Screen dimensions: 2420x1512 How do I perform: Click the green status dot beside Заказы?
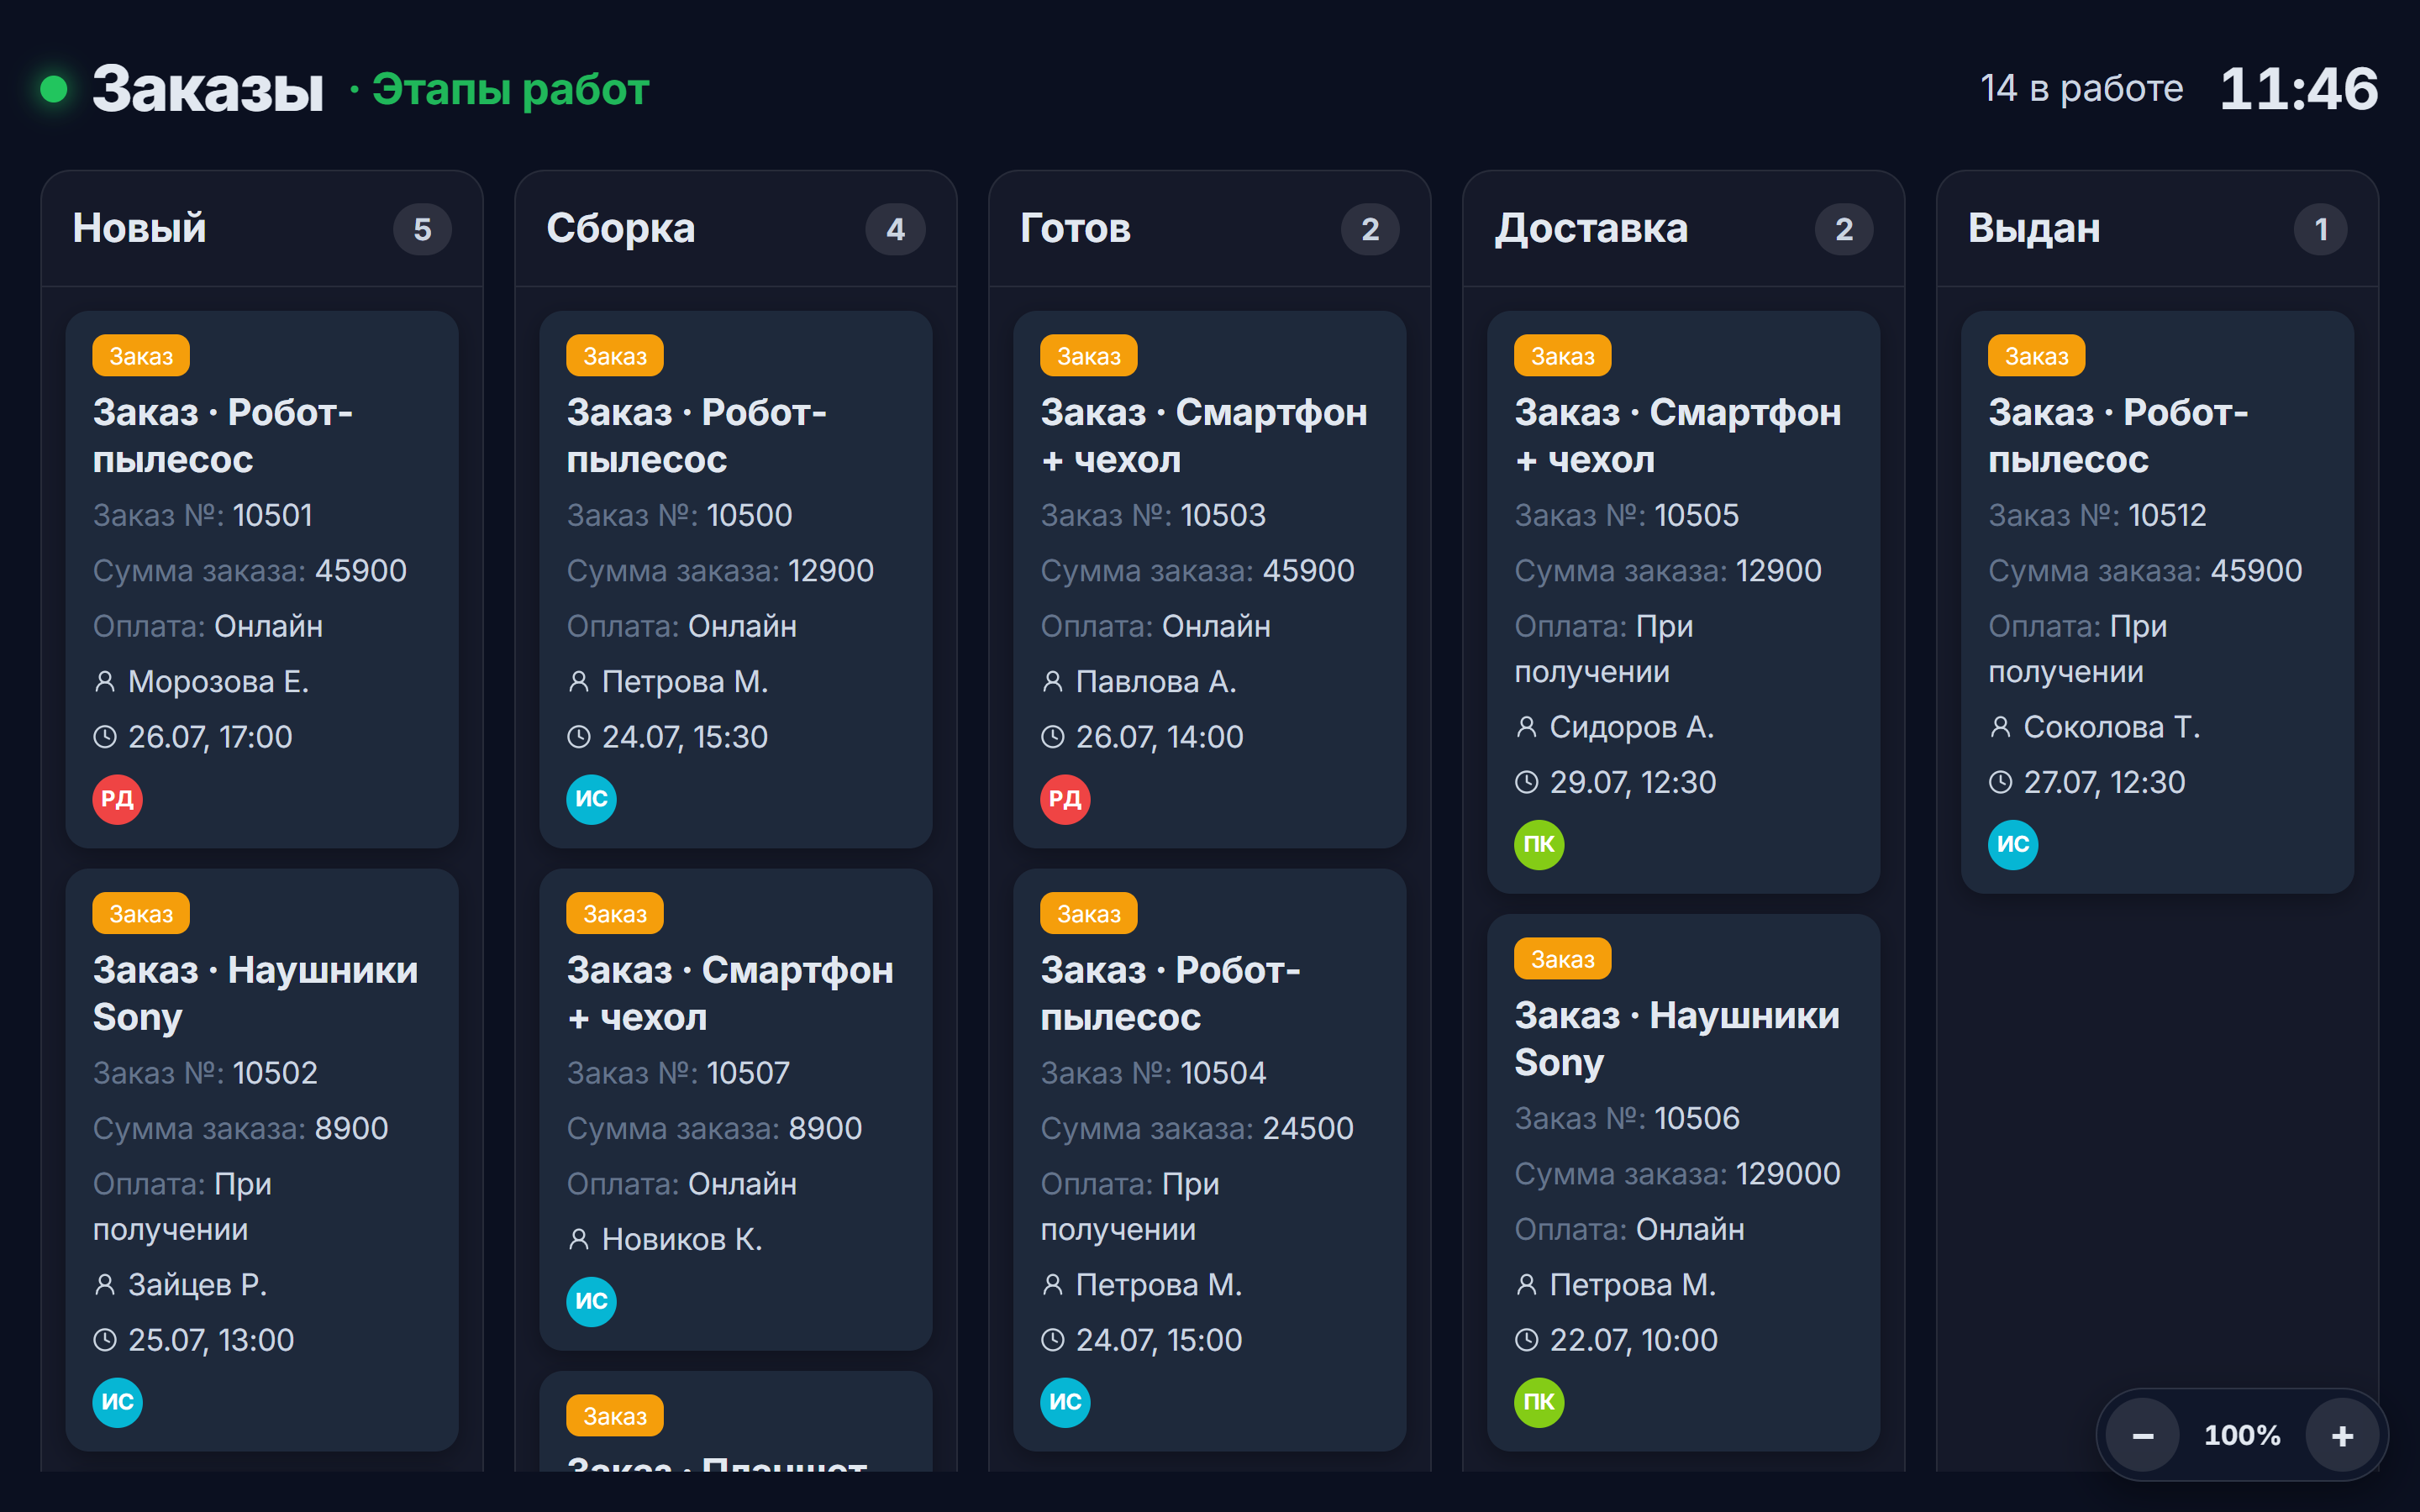point(54,89)
